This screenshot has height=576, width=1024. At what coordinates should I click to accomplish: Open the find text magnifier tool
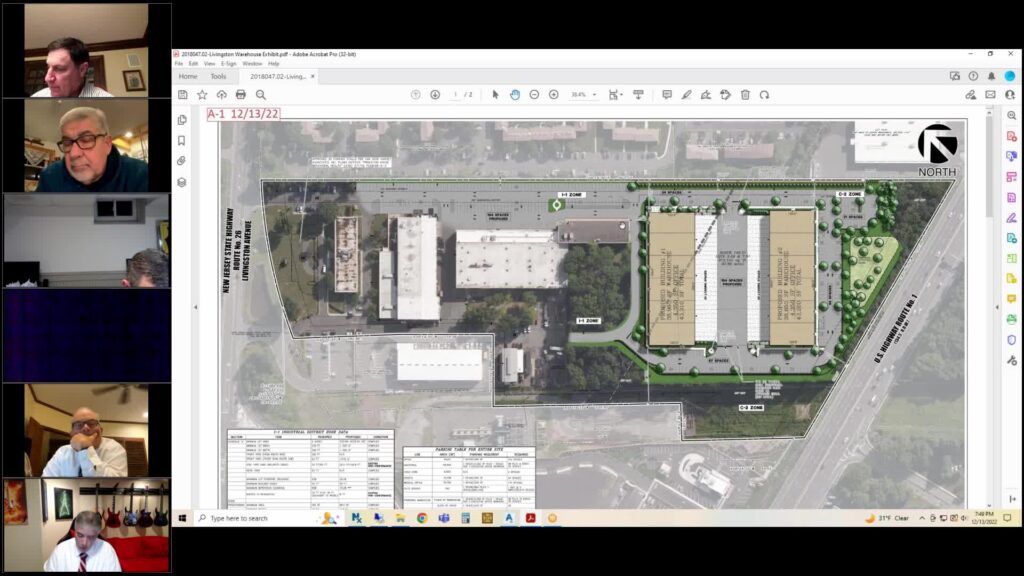(x=261, y=95)
